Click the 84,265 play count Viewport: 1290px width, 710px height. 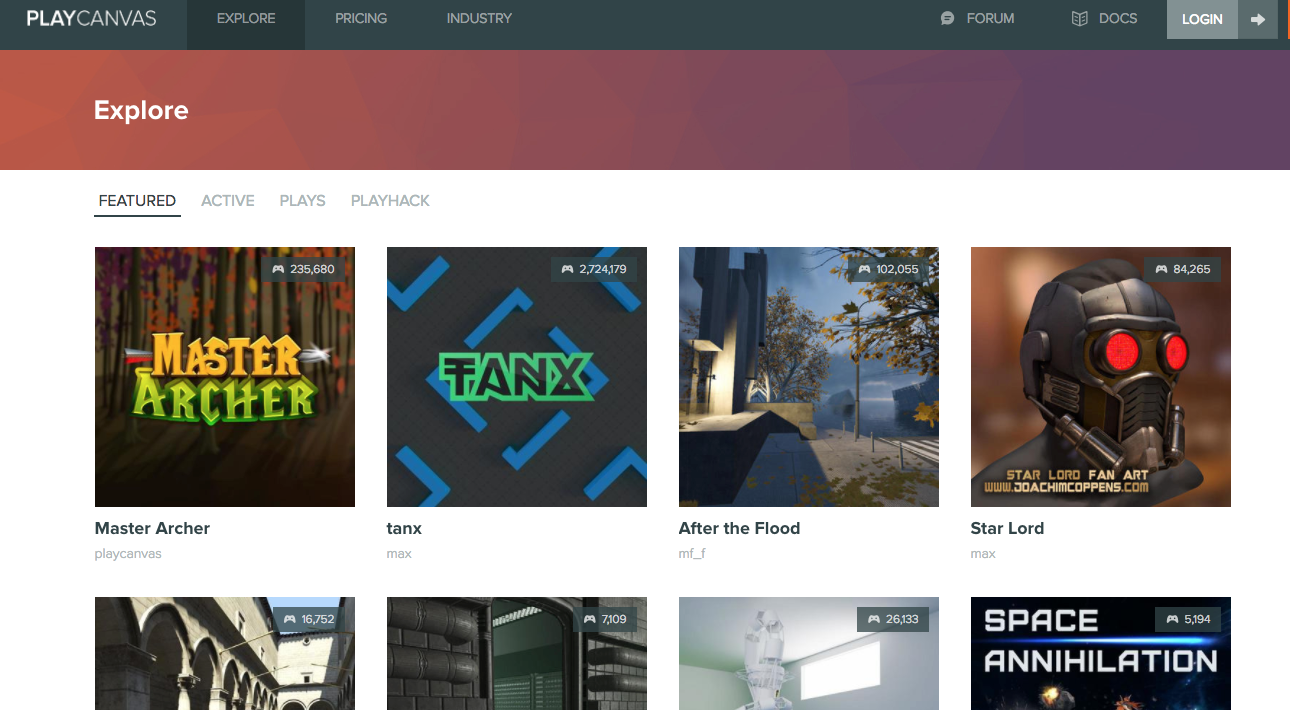pos(1192,269)
